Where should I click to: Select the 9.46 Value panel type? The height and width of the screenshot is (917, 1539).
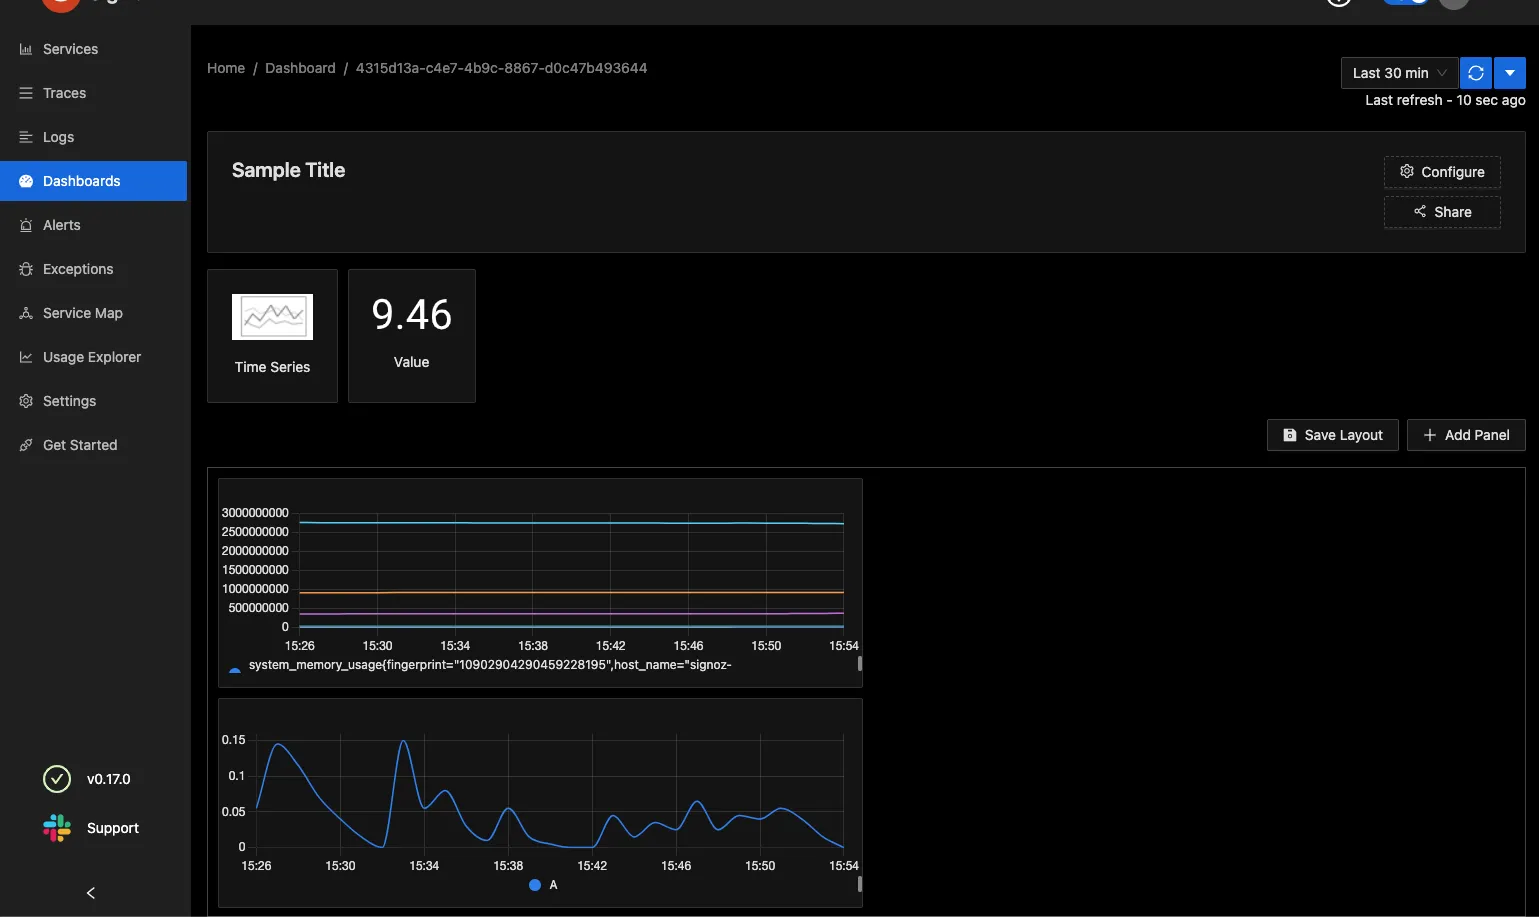(412, 336)
